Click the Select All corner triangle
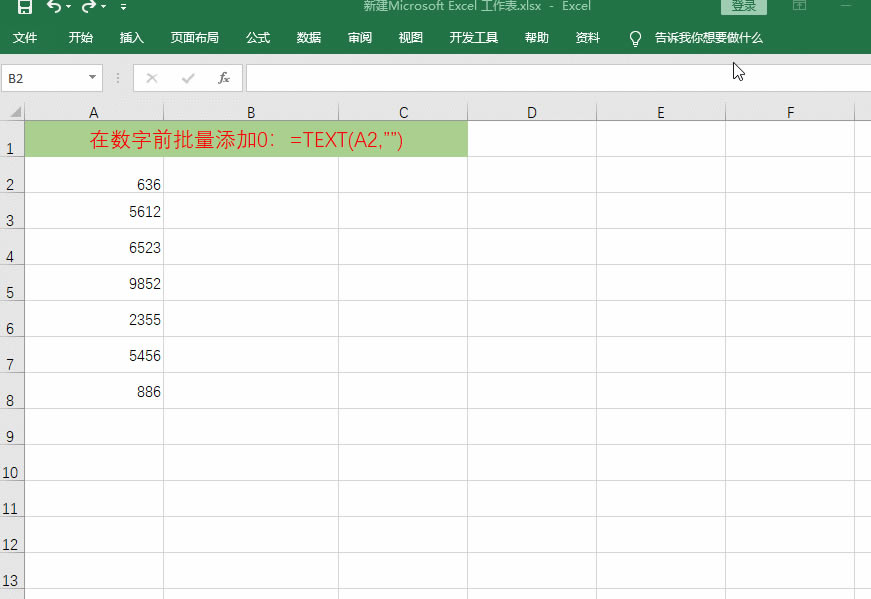The width and height of the screenshot is (871, 599). pos(12,112)
